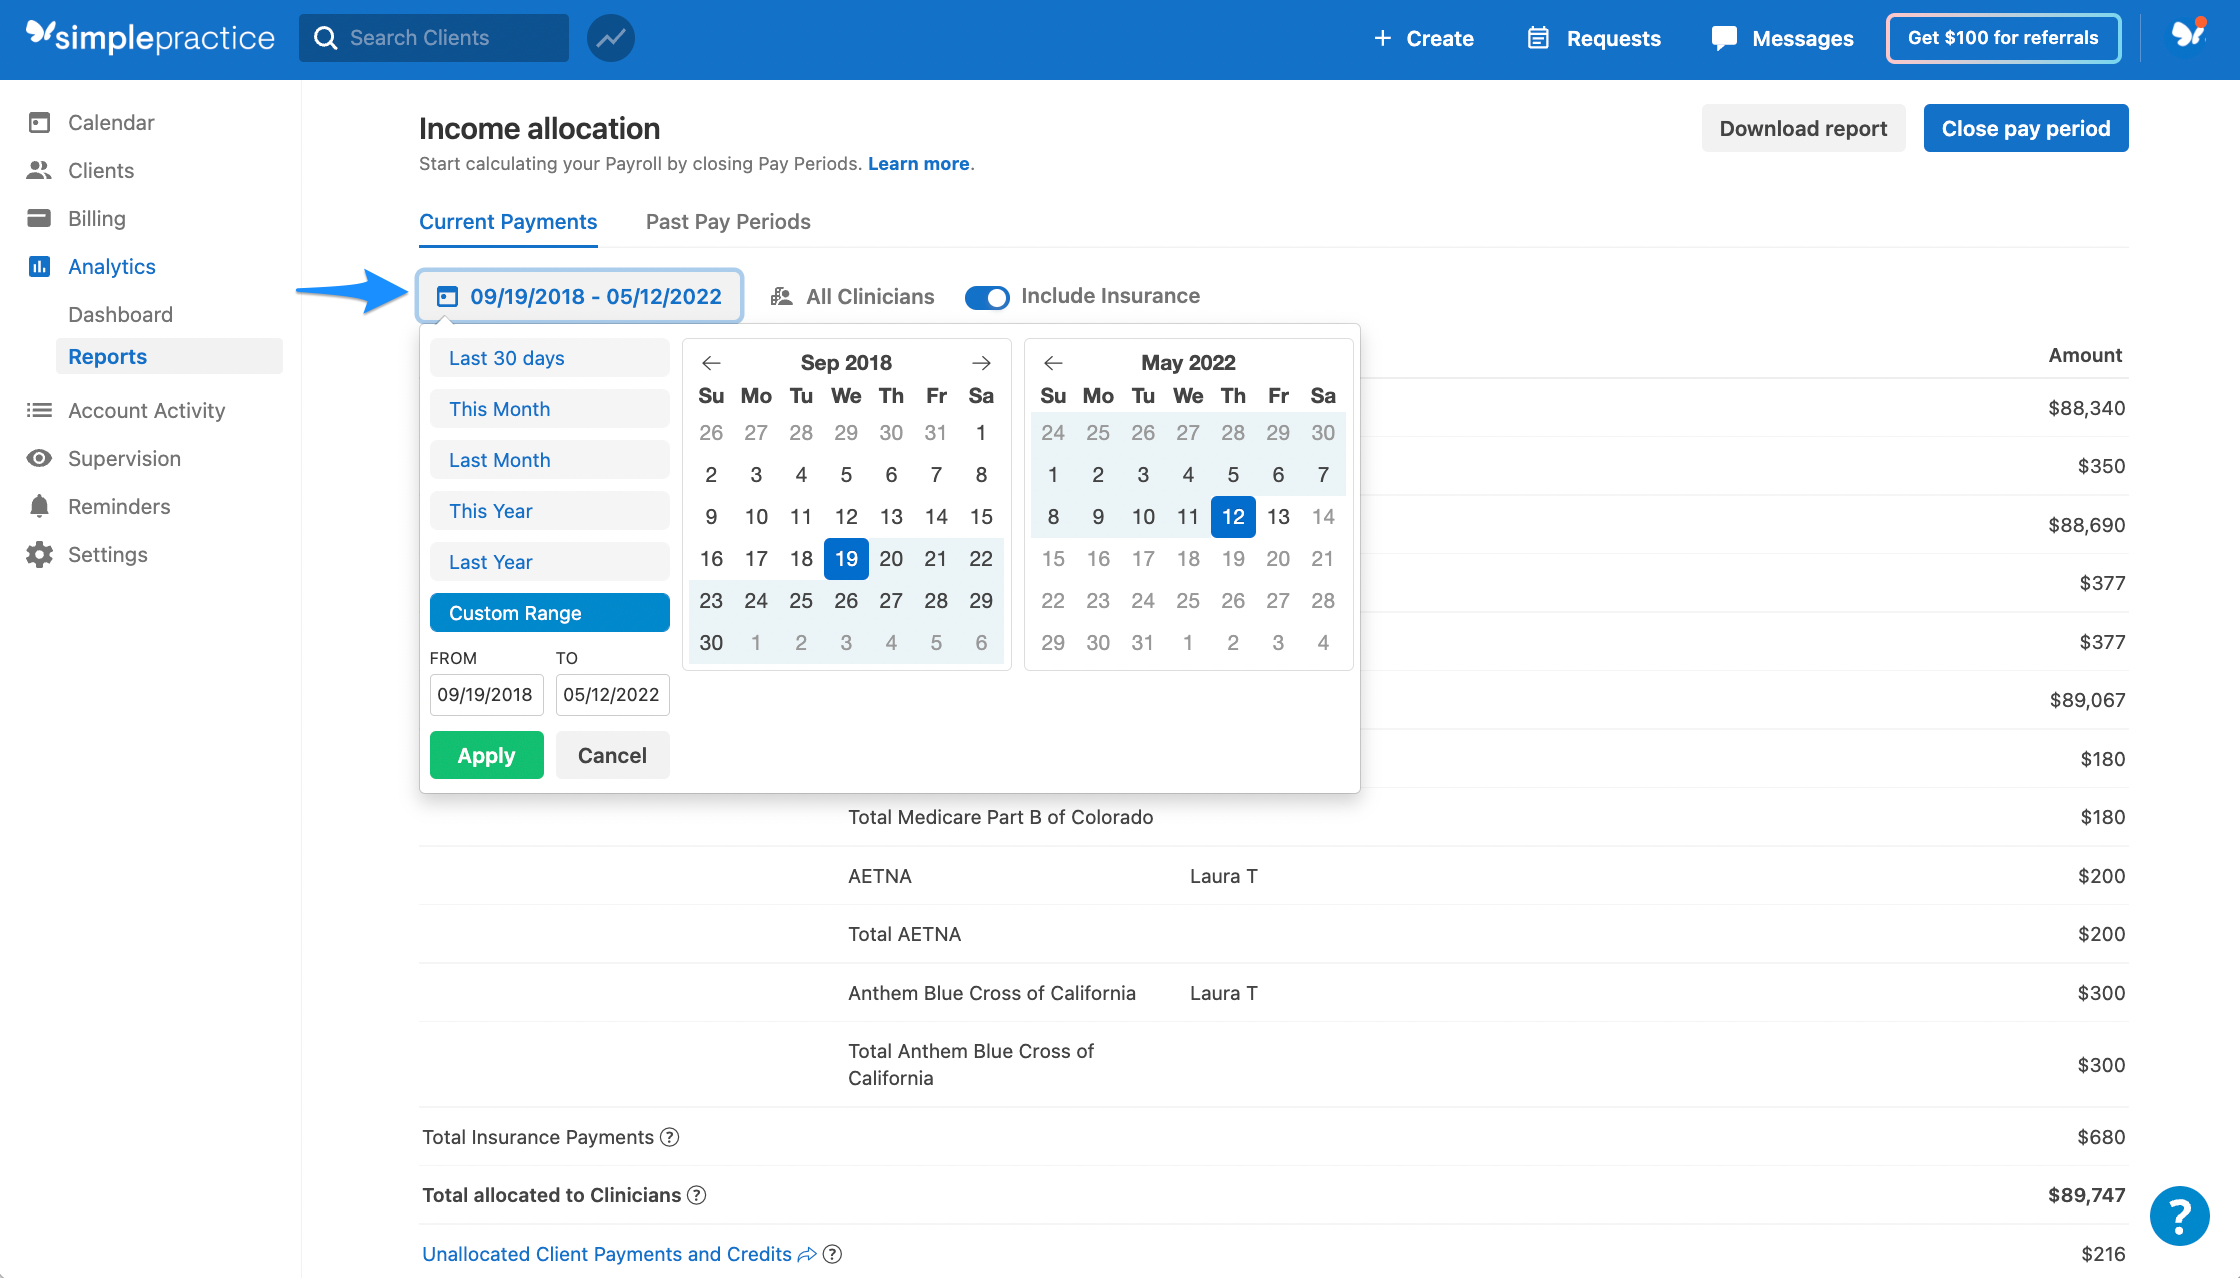Click 'Laura T' in the AETNA row
Image resolution: width=2240 pixels, height=1278 pixels.
(1224, 876)
